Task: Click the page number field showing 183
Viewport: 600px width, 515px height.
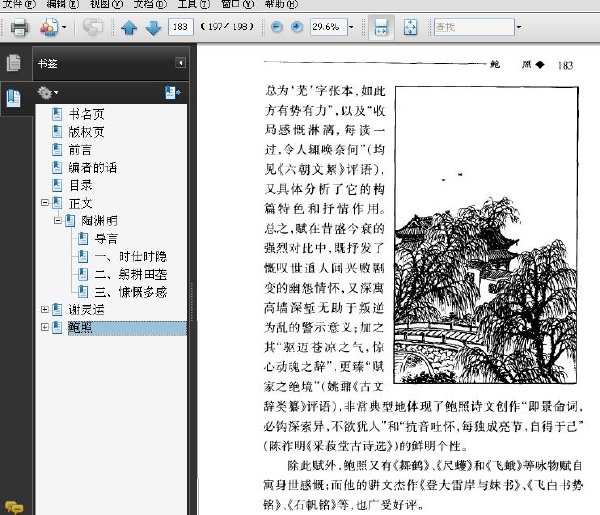Action: 180,27
